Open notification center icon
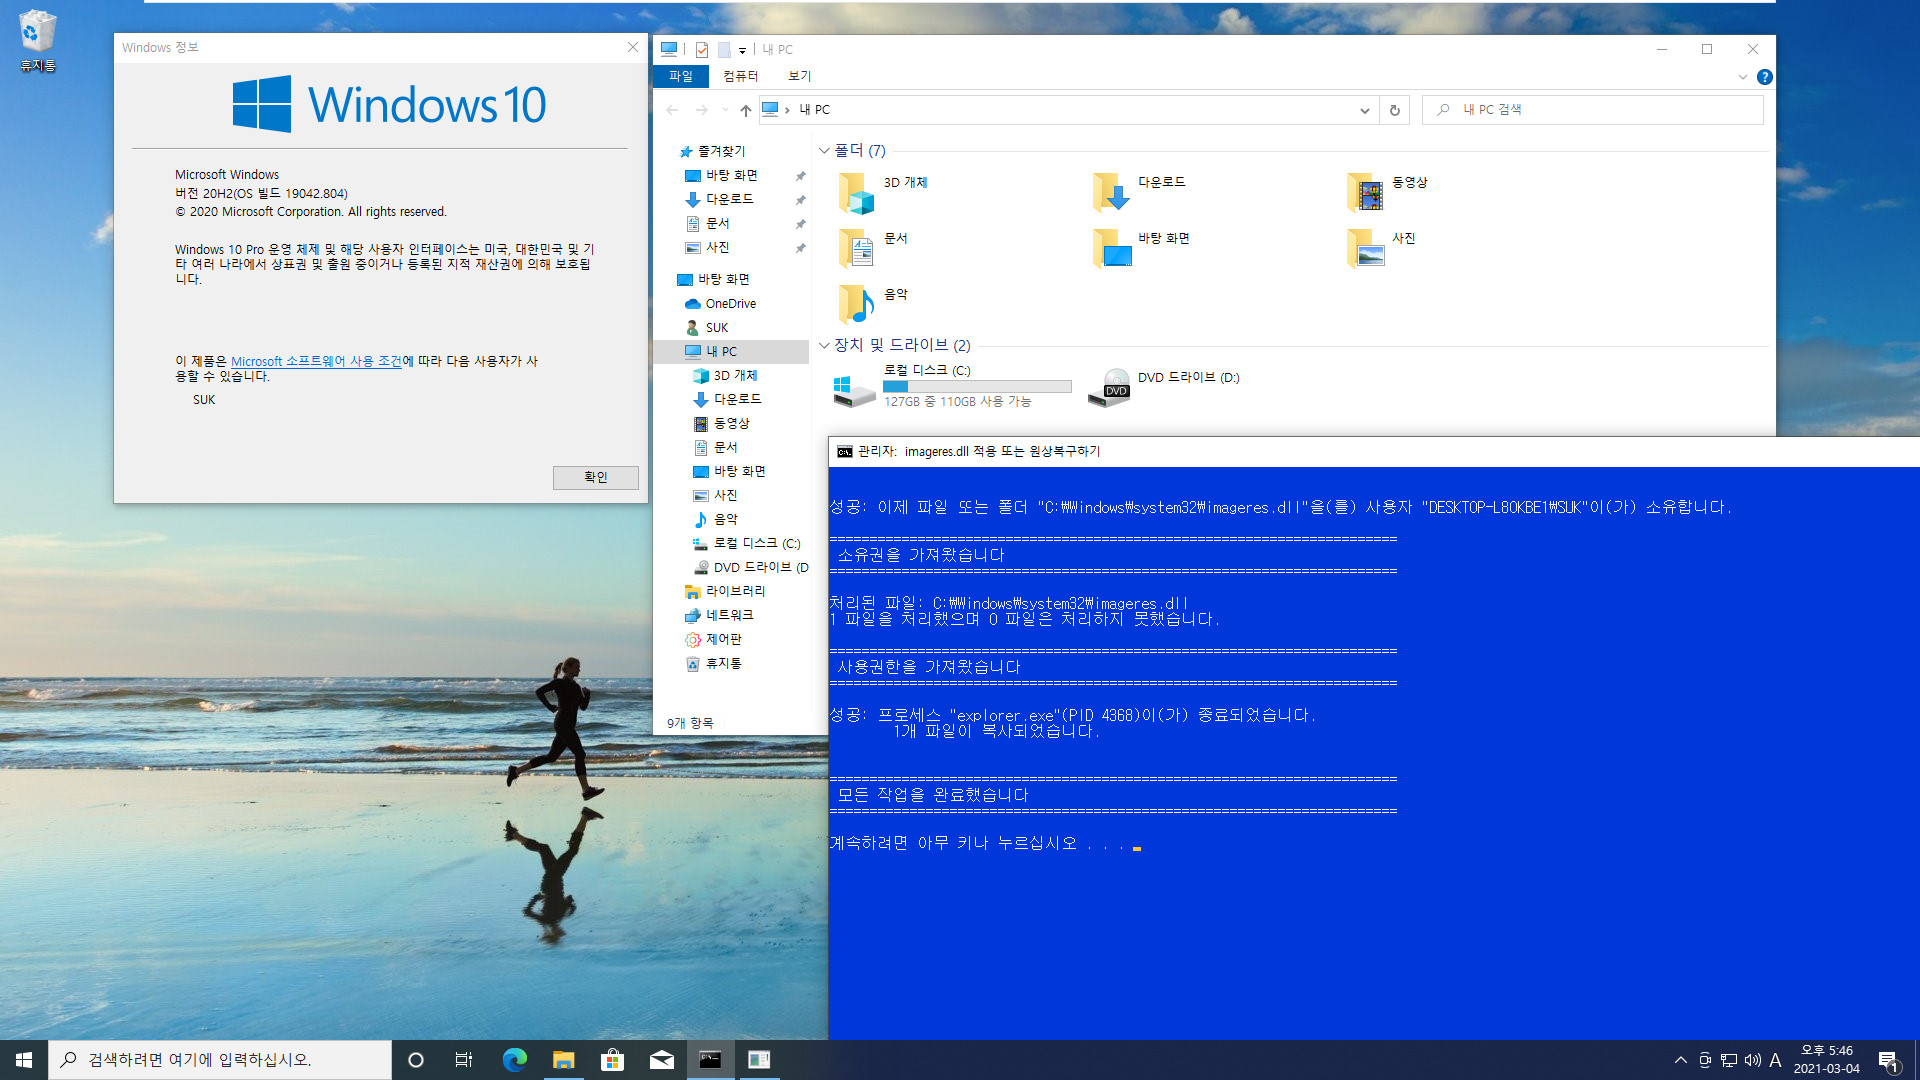Viewport: 1920px width, 1080px height. (1888, 1060)
